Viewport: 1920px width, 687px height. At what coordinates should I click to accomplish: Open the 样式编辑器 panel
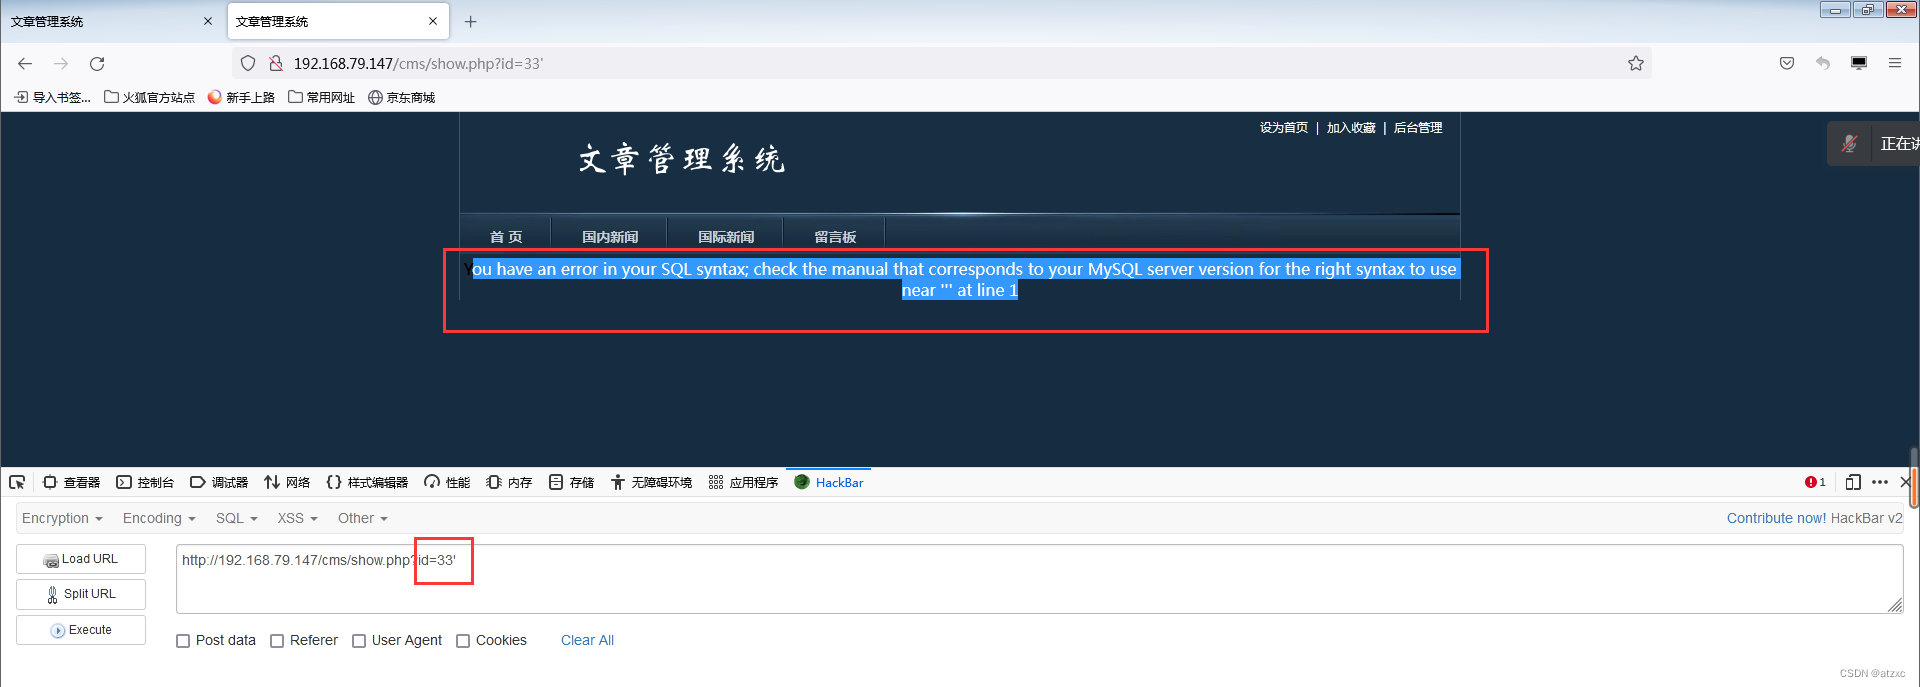(x=367, y=482)
